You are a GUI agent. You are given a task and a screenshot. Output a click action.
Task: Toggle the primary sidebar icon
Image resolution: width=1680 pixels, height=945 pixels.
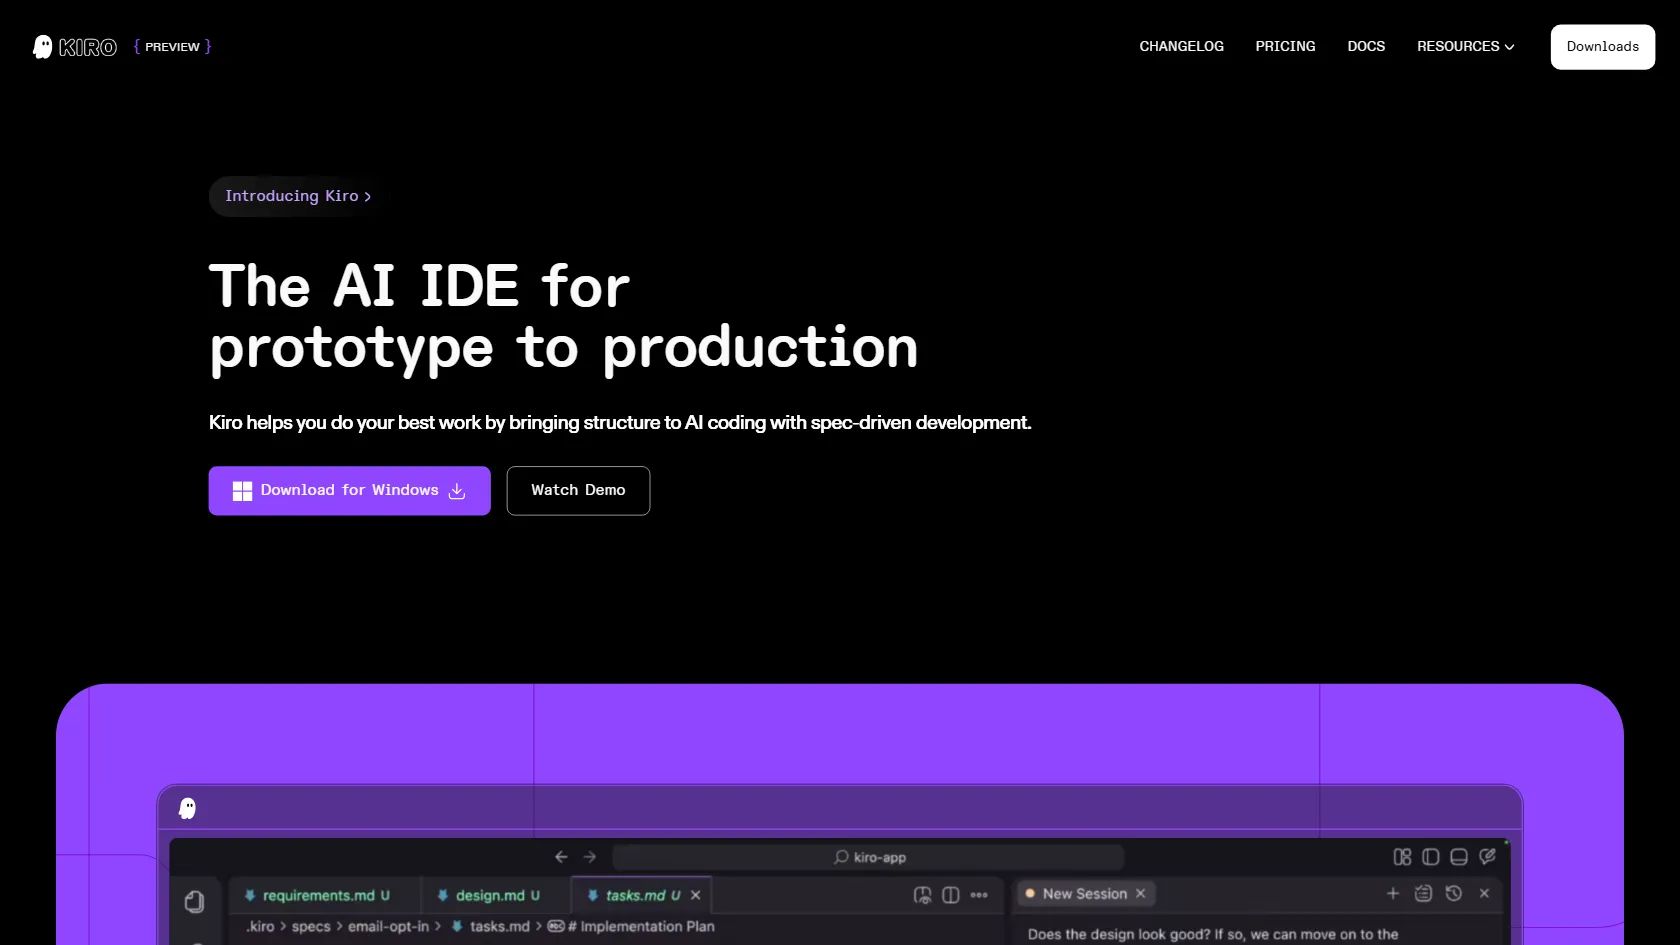(1431, 857)
